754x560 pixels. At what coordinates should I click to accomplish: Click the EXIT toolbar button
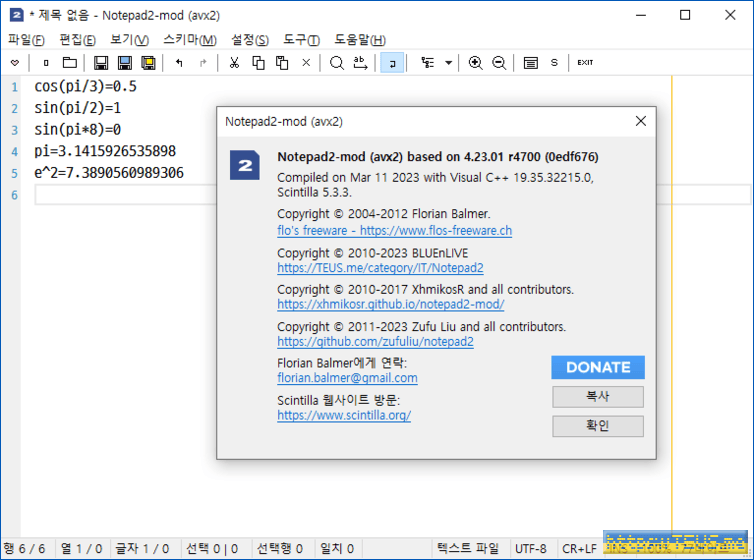pyautogui.click(x=585, y=63)
